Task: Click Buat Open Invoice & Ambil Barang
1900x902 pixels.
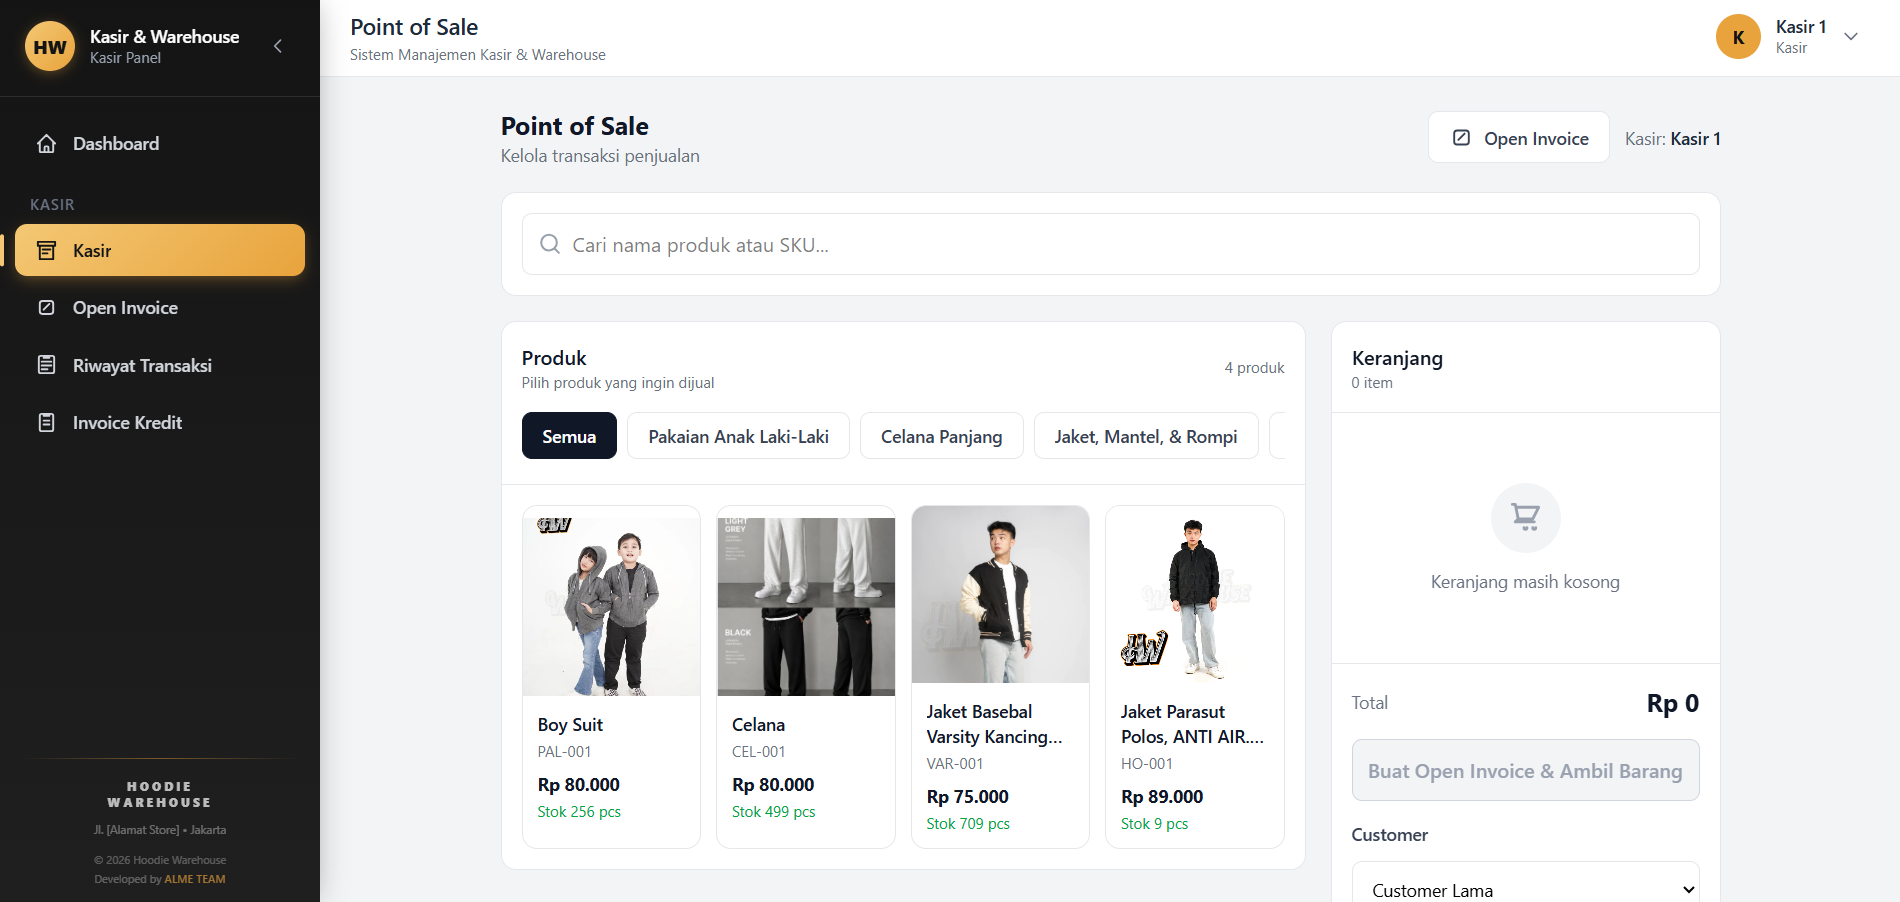Action: (x=1525, y=770)
